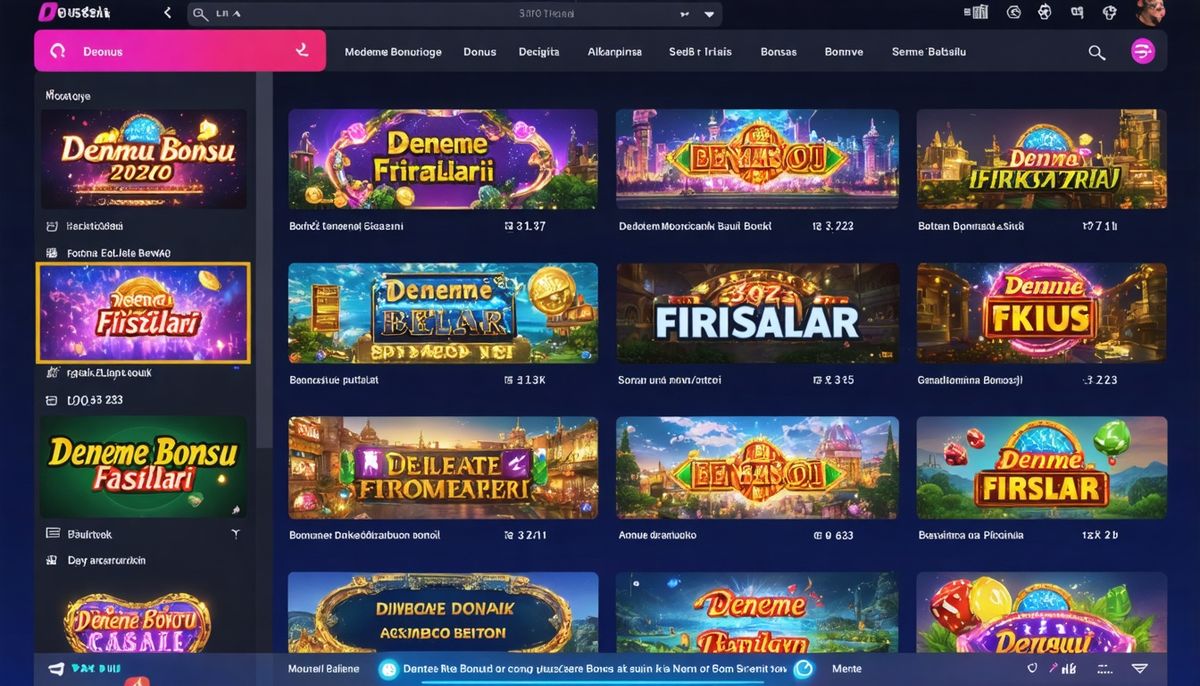This screenshot has width=1200, height=686.
Task: Click the circular refresh icon ending the bottom ticker
Action: pyautogui.click(x=803, y=669)
